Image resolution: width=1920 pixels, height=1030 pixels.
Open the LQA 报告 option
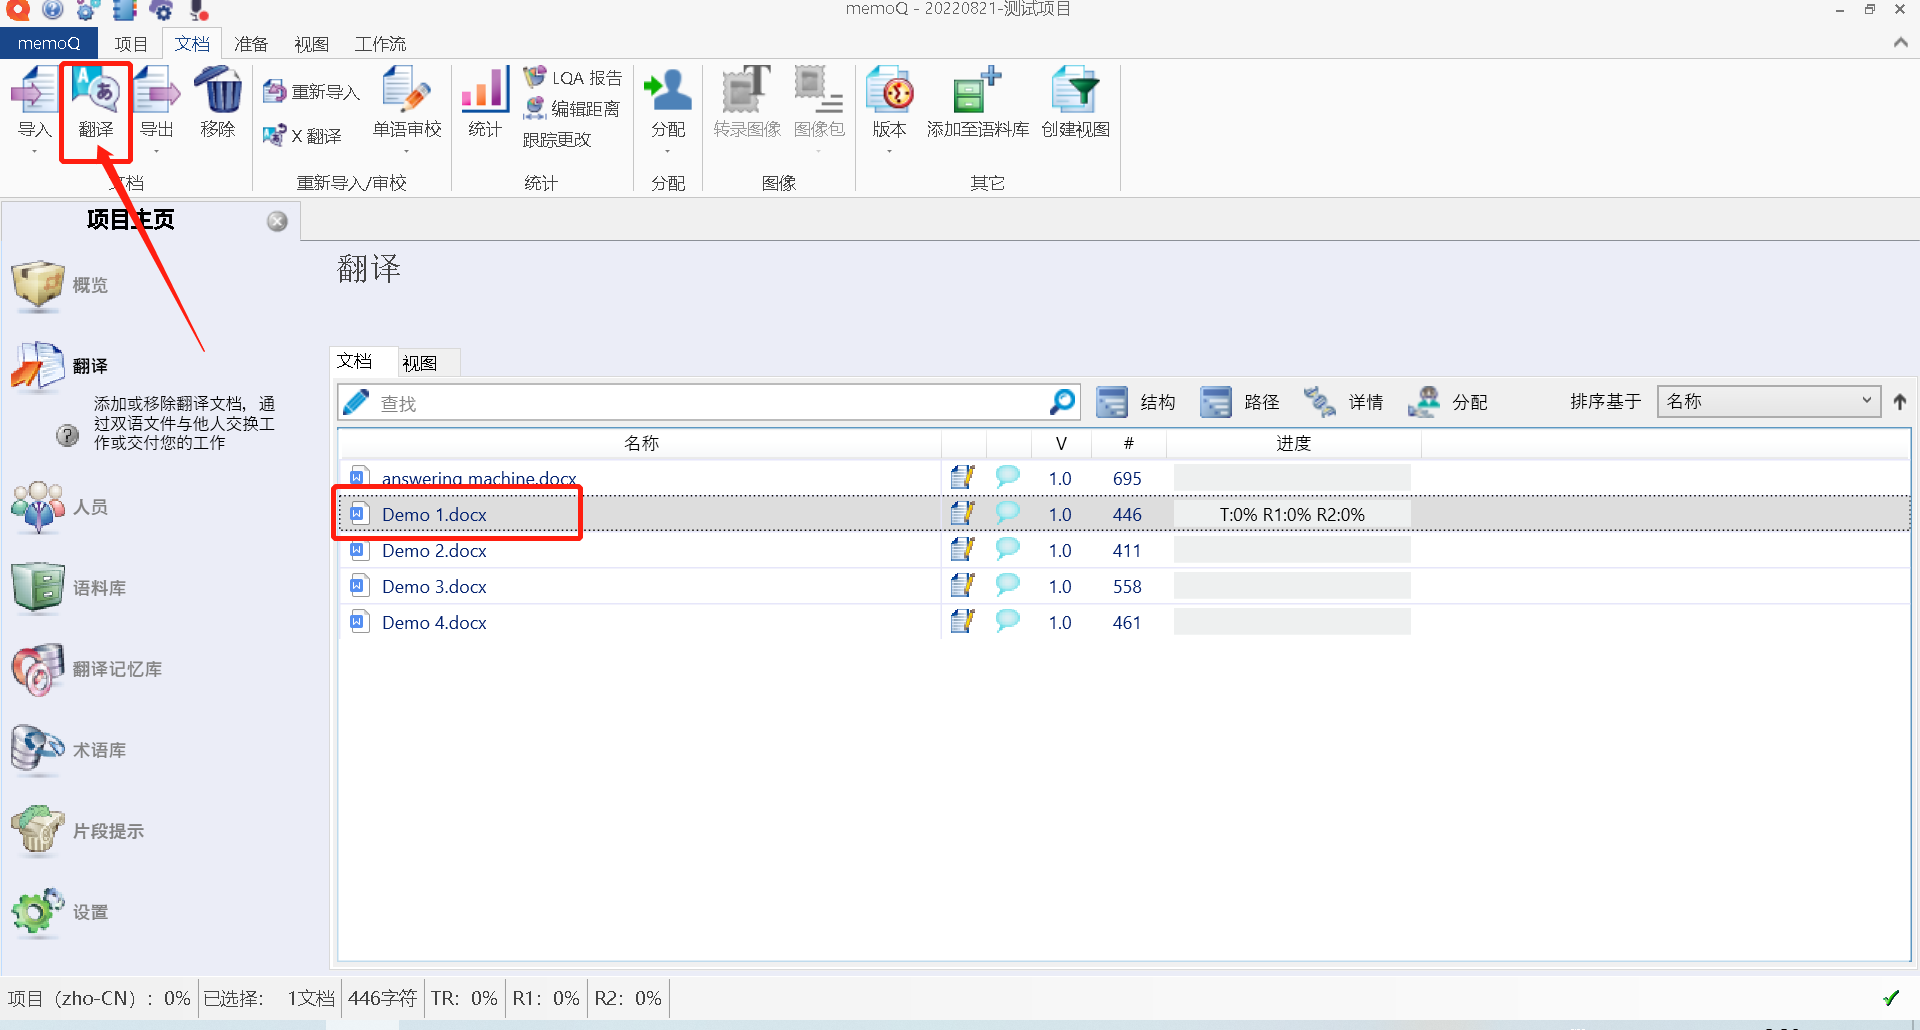(x=573, y=78)
